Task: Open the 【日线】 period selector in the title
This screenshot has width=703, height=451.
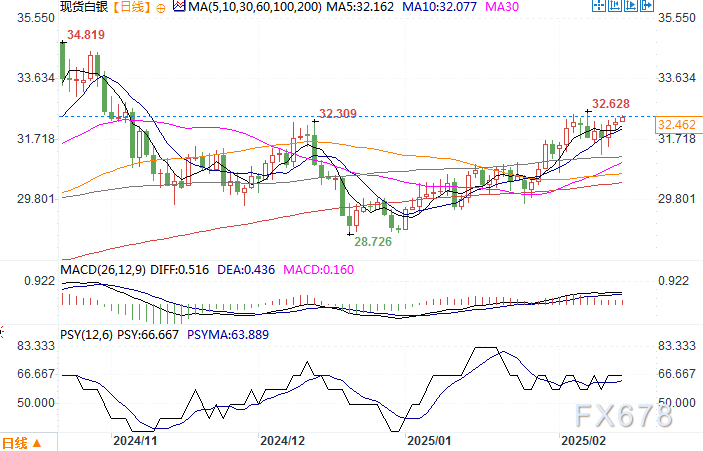Action: pyautogui.click(x=127, y=7)
